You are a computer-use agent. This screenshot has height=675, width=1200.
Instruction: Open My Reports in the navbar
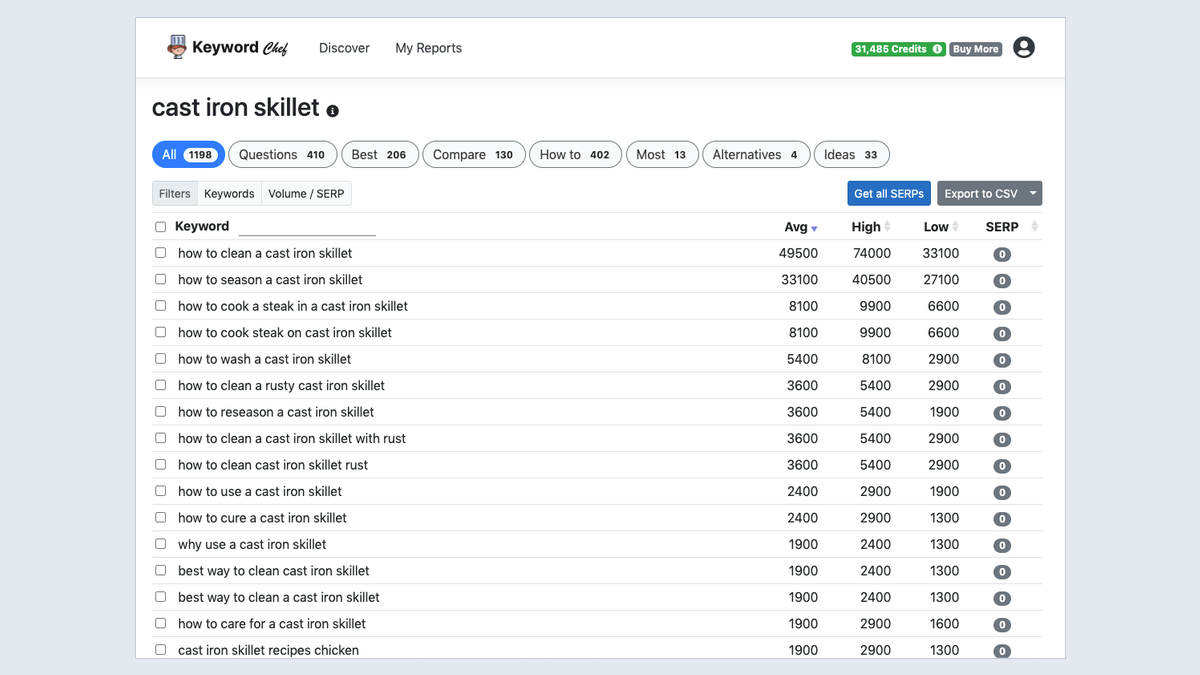(x=428, y=48)
